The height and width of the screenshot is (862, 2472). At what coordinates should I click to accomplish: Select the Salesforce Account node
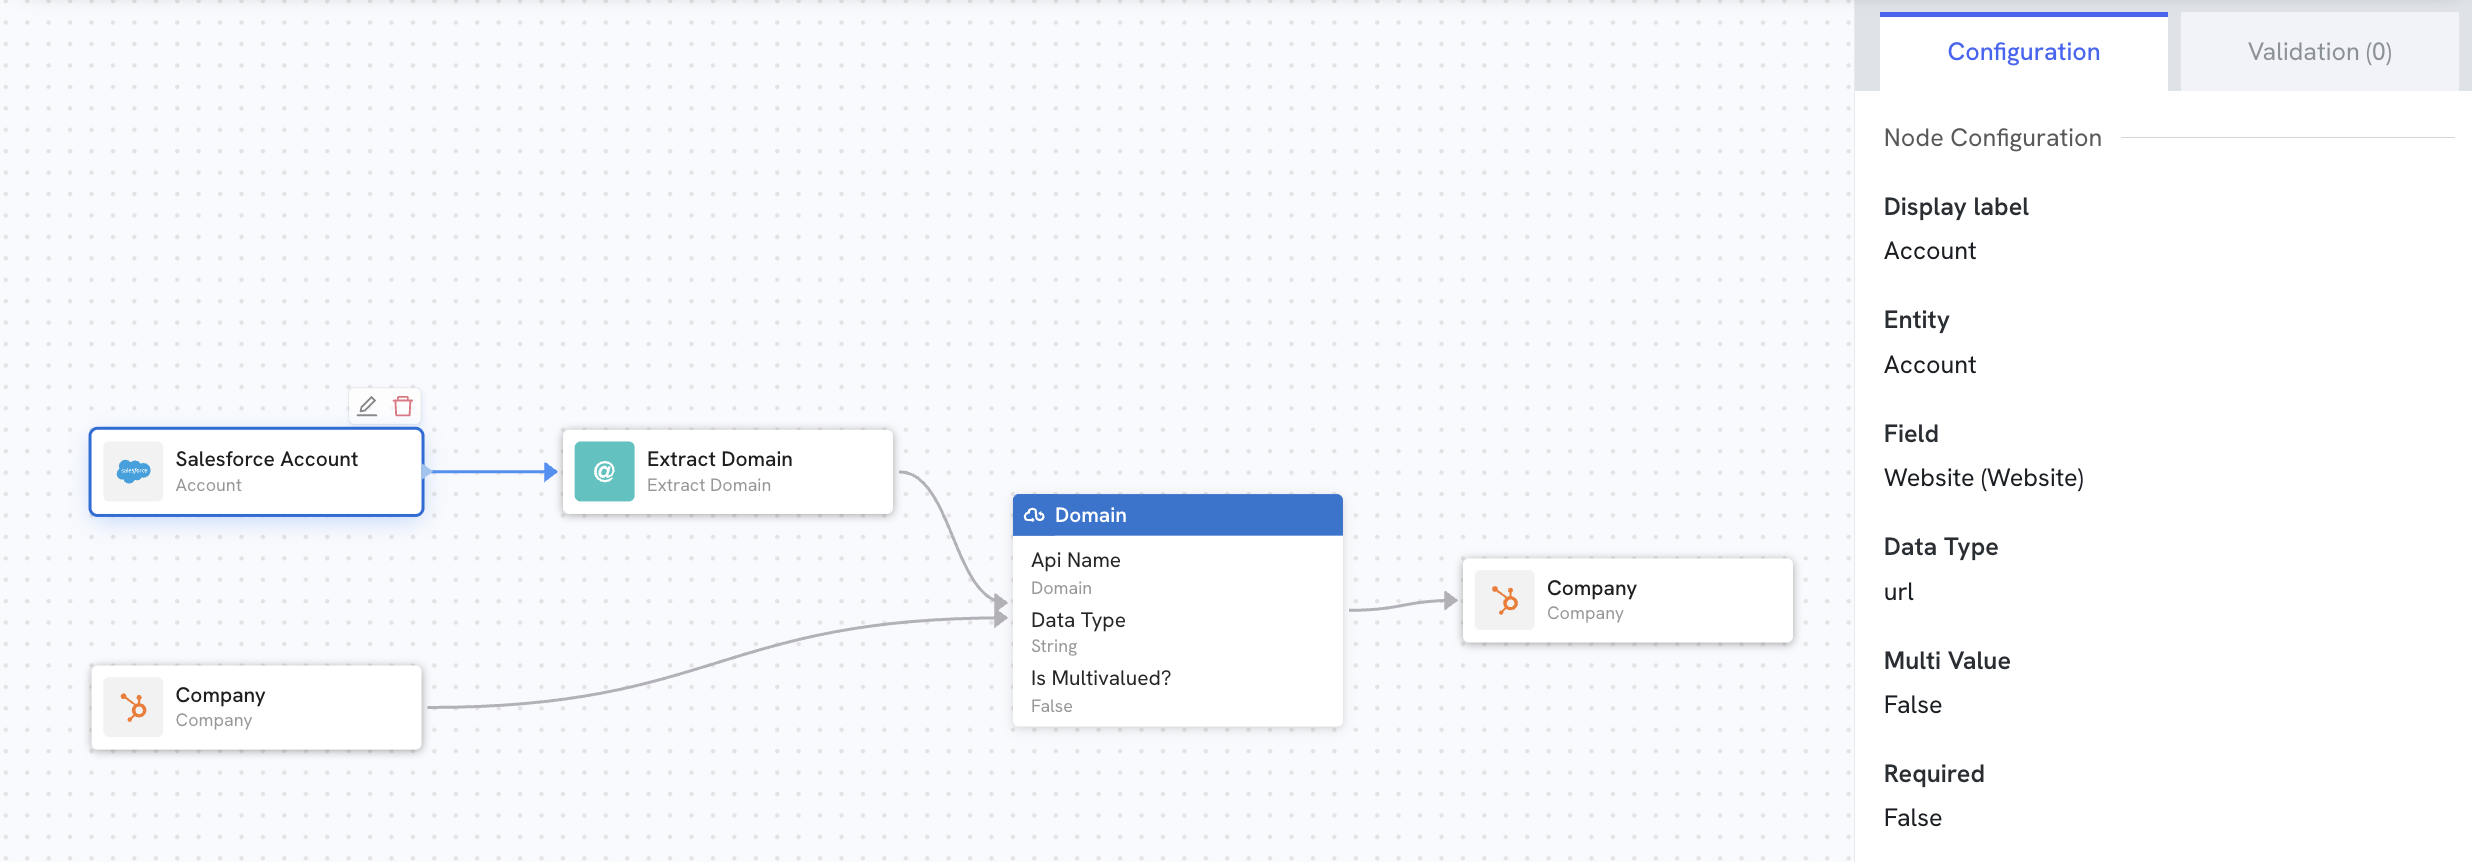point(257,472)
